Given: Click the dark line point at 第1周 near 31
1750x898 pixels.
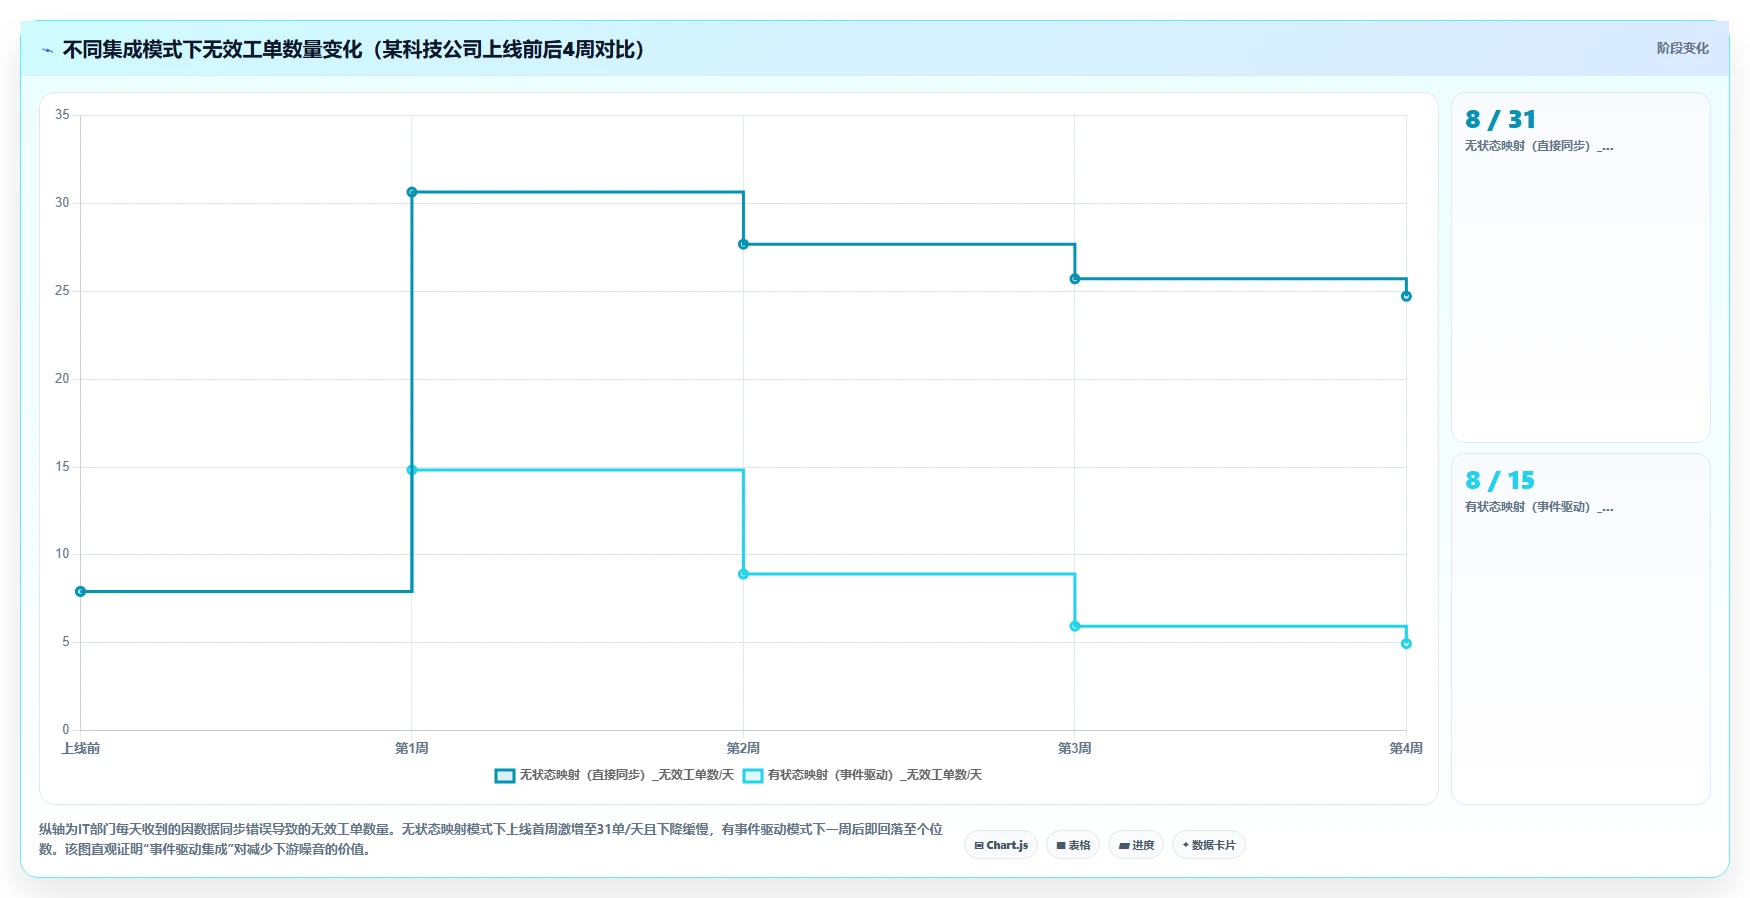Looking at the screenshot, I should 412,192.
